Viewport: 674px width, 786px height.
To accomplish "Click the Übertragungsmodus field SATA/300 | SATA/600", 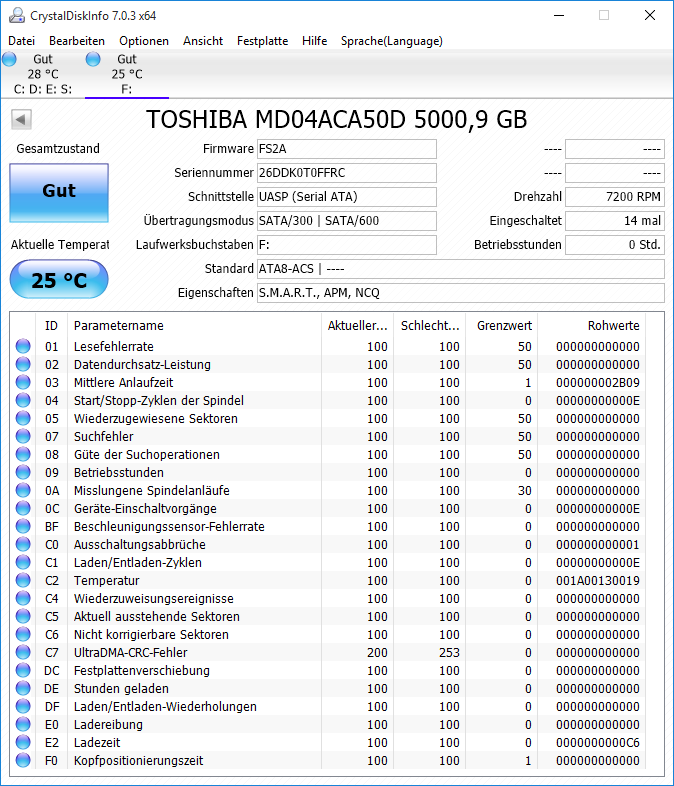I will pyautogui.click(x=347, y=221).
